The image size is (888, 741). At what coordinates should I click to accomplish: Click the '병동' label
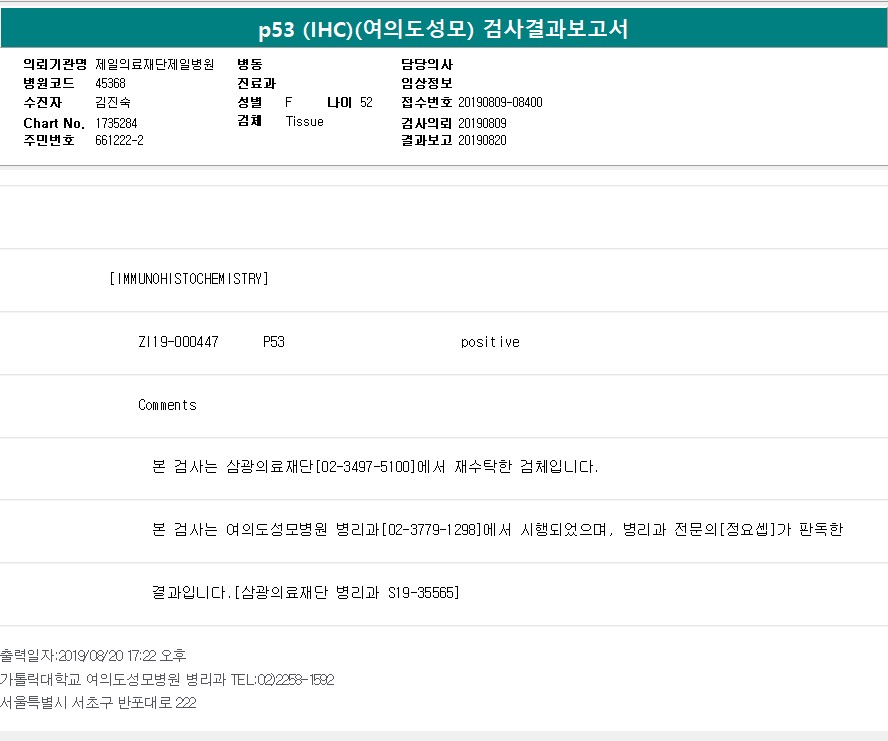[x=250, y=65]
